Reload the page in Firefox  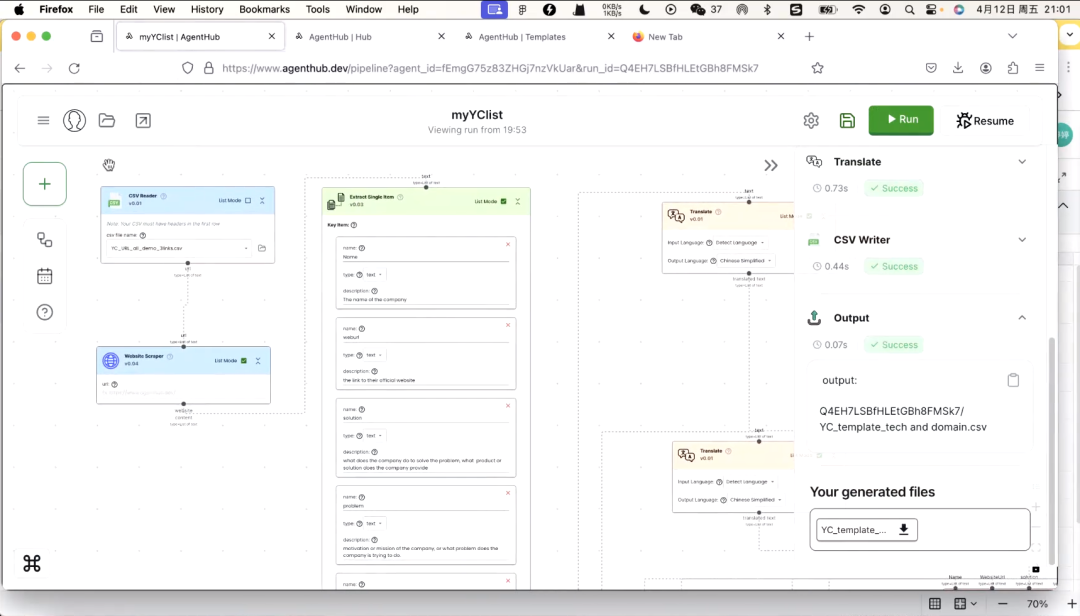point(74,68)
